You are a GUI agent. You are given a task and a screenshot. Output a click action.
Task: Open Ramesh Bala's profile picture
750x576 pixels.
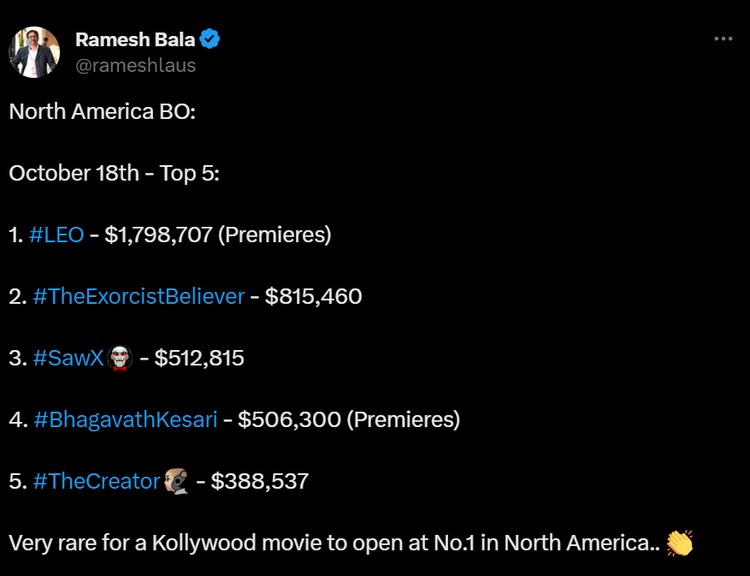coord(35,52)
